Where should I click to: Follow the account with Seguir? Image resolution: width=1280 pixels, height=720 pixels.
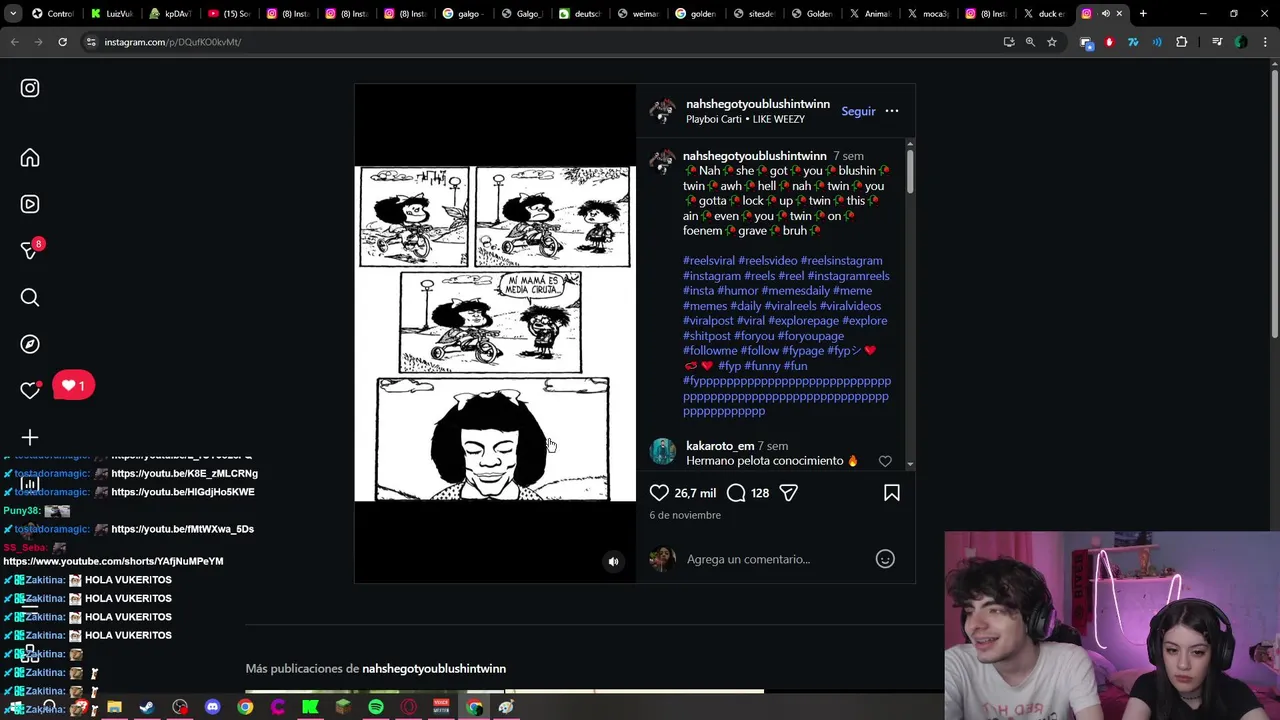pyautogui.click(x=858, y=111)
